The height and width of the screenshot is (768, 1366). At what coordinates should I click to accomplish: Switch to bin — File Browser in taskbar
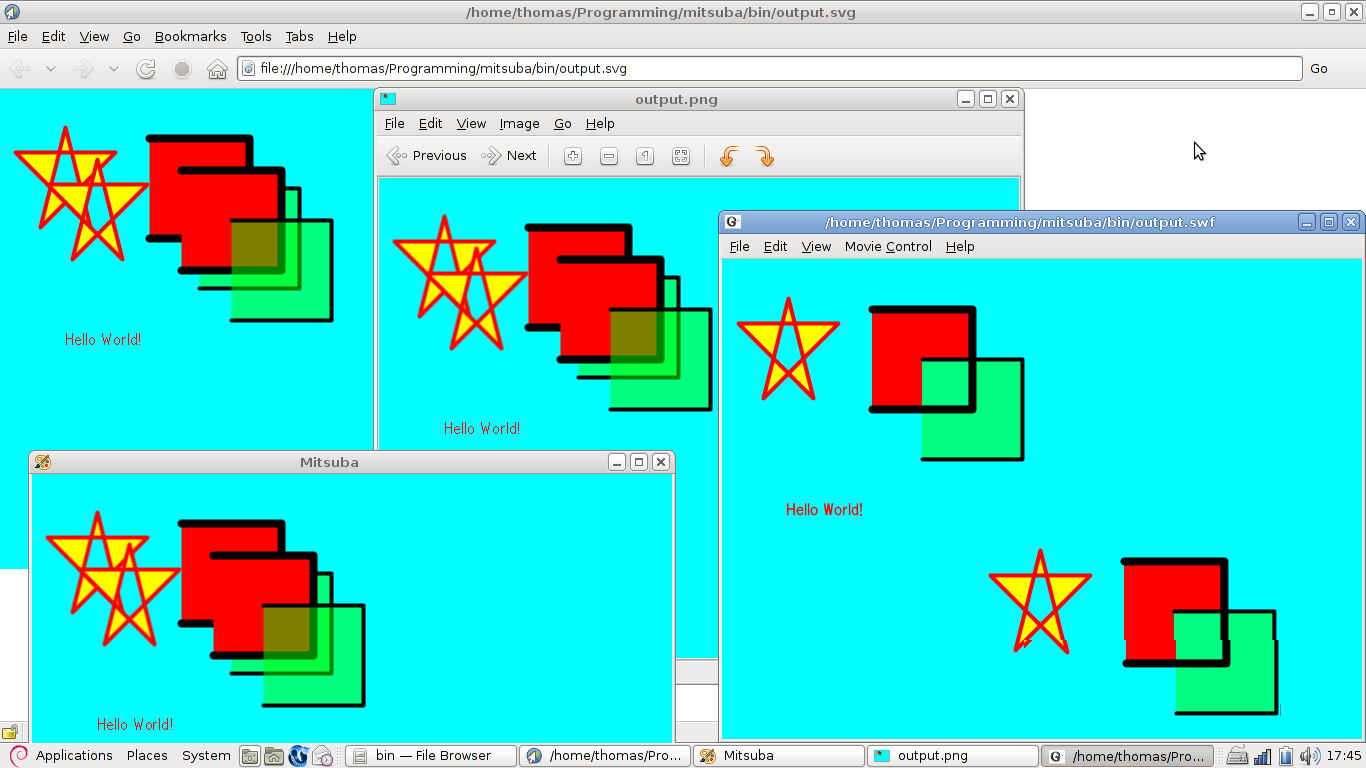[431, 756]
